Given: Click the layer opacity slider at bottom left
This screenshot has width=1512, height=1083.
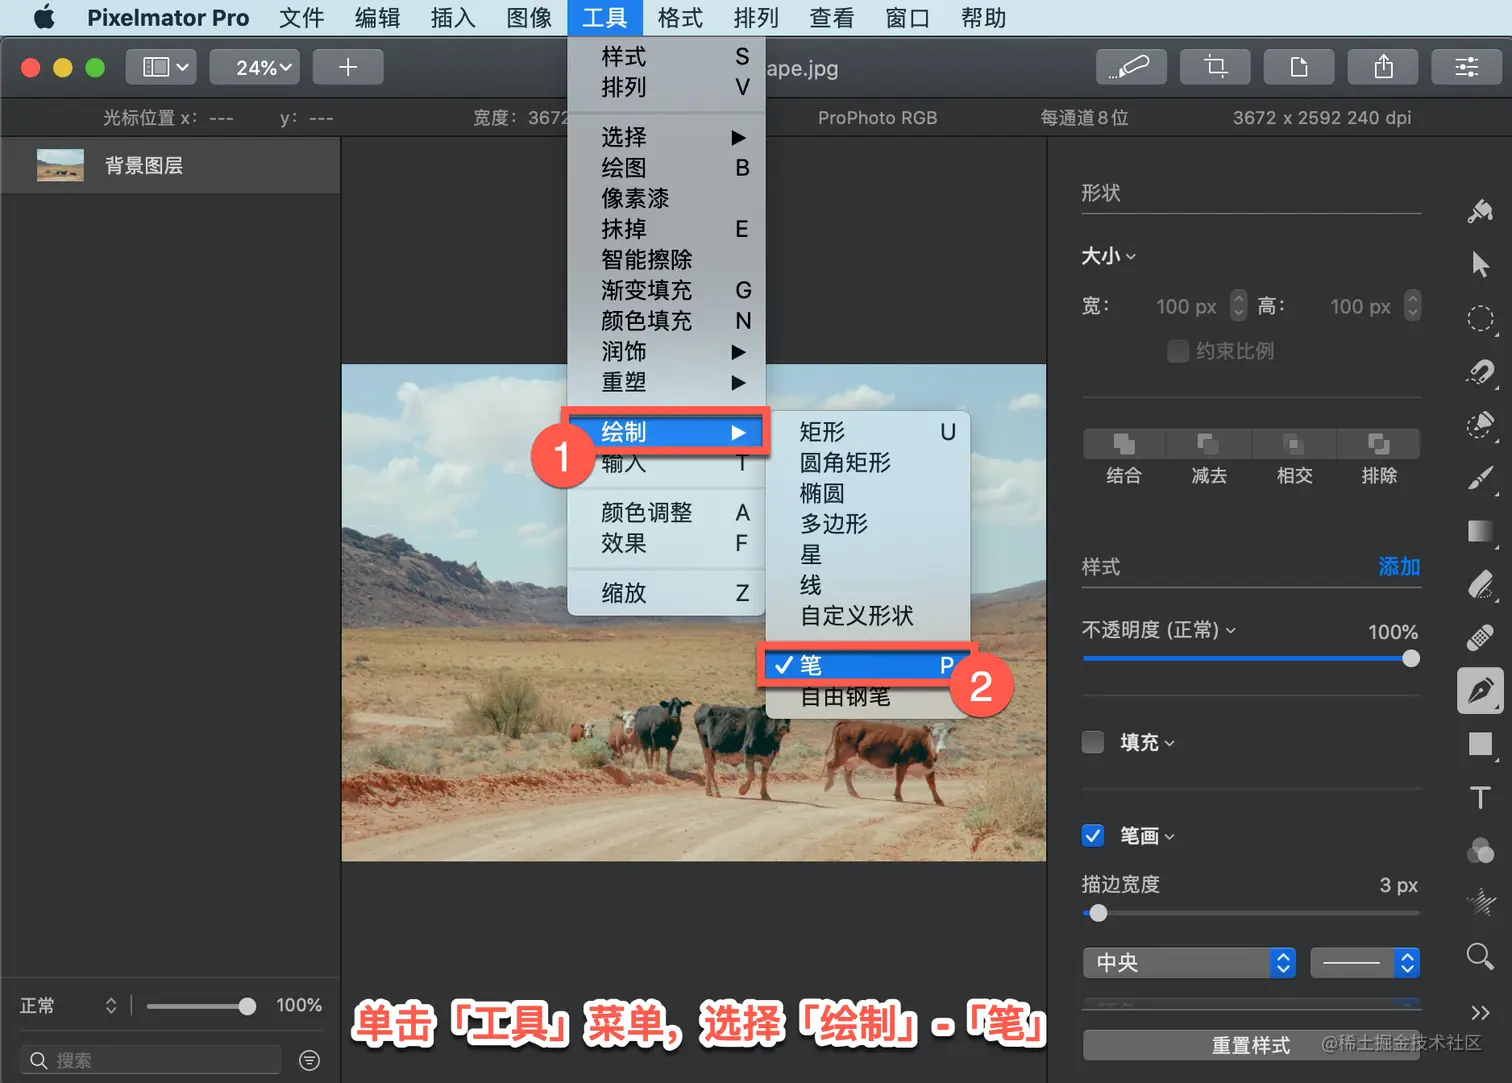Looking at the screenshot, I should [x=201, y=1006].
